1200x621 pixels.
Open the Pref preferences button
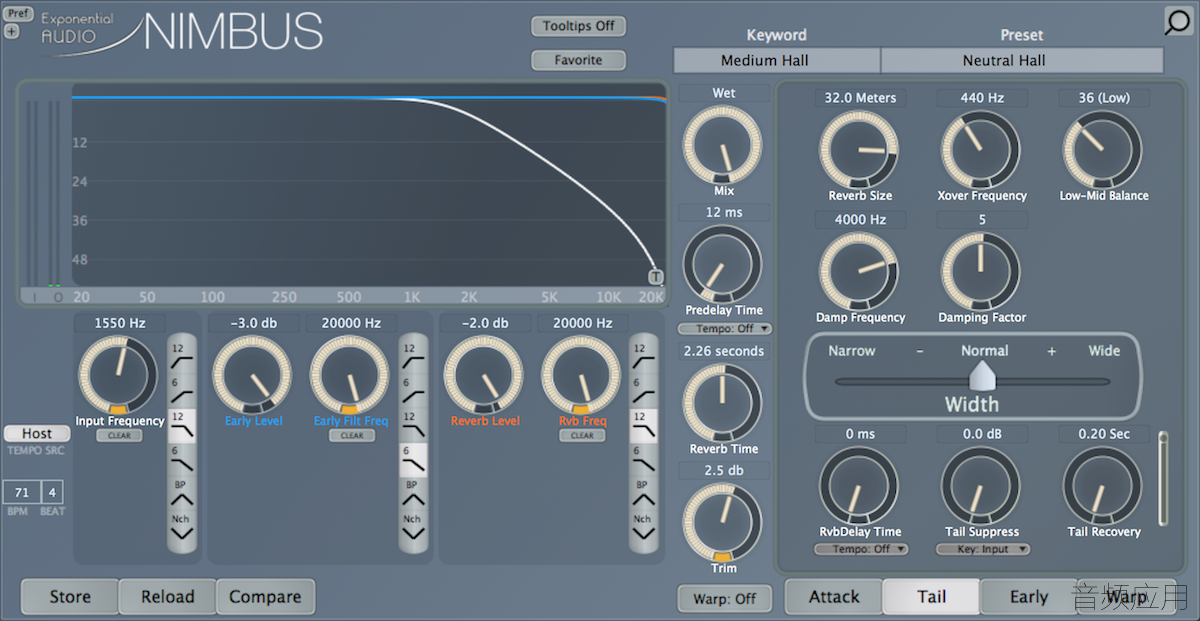tap(18, 14)
